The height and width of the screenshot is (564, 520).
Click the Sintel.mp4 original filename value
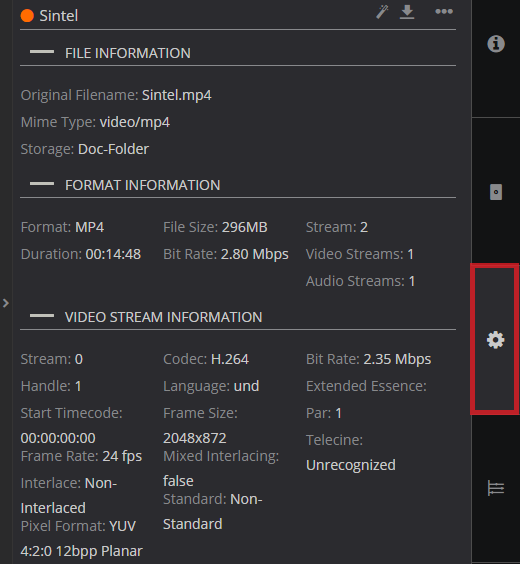pyautogui.click(x=177, y=95)
